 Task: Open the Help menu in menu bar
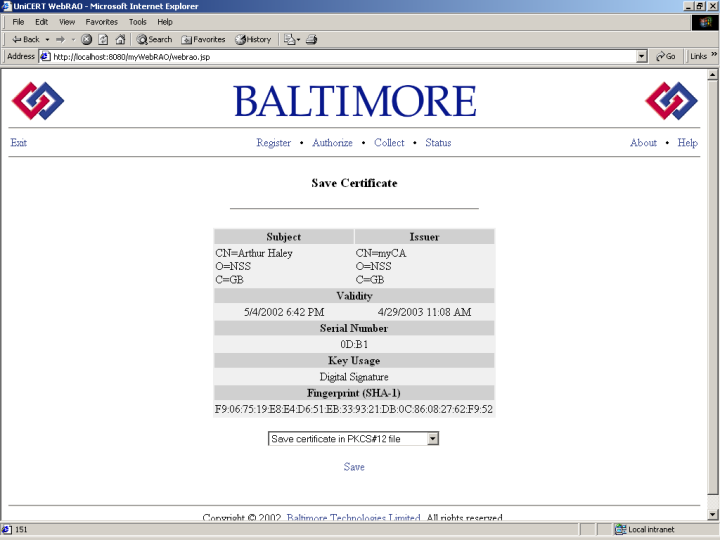click(165, 22)
